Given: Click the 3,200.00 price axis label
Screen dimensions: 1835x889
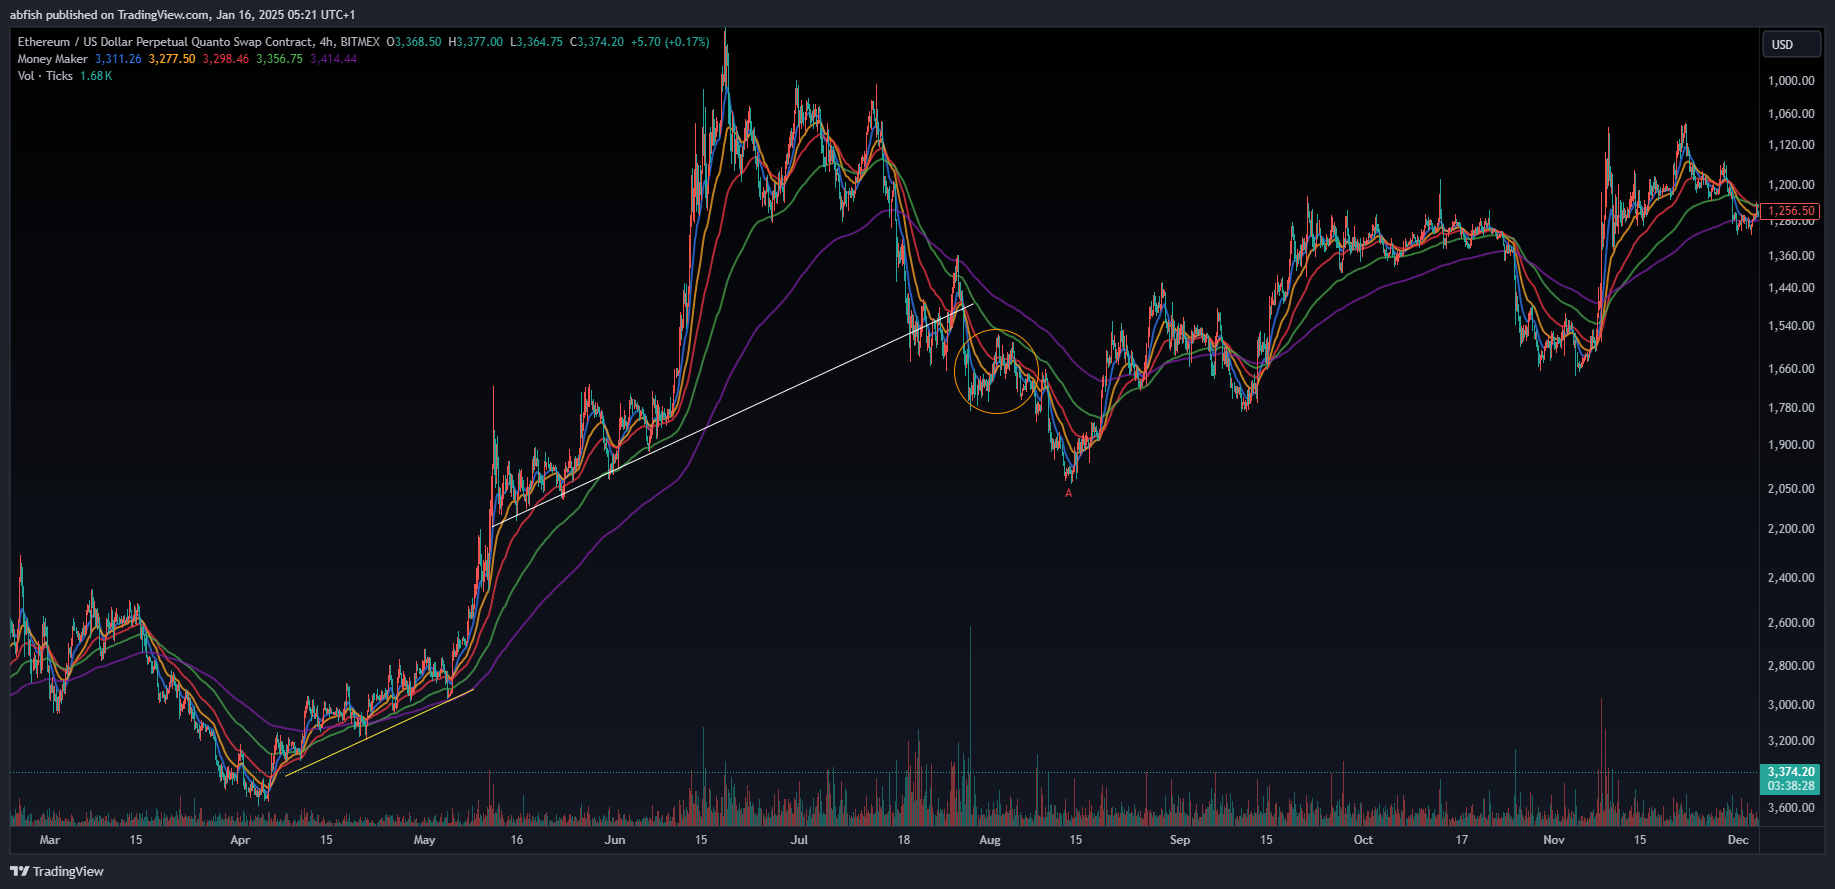Looking at the screenshot, I should tap(1791, 741).
